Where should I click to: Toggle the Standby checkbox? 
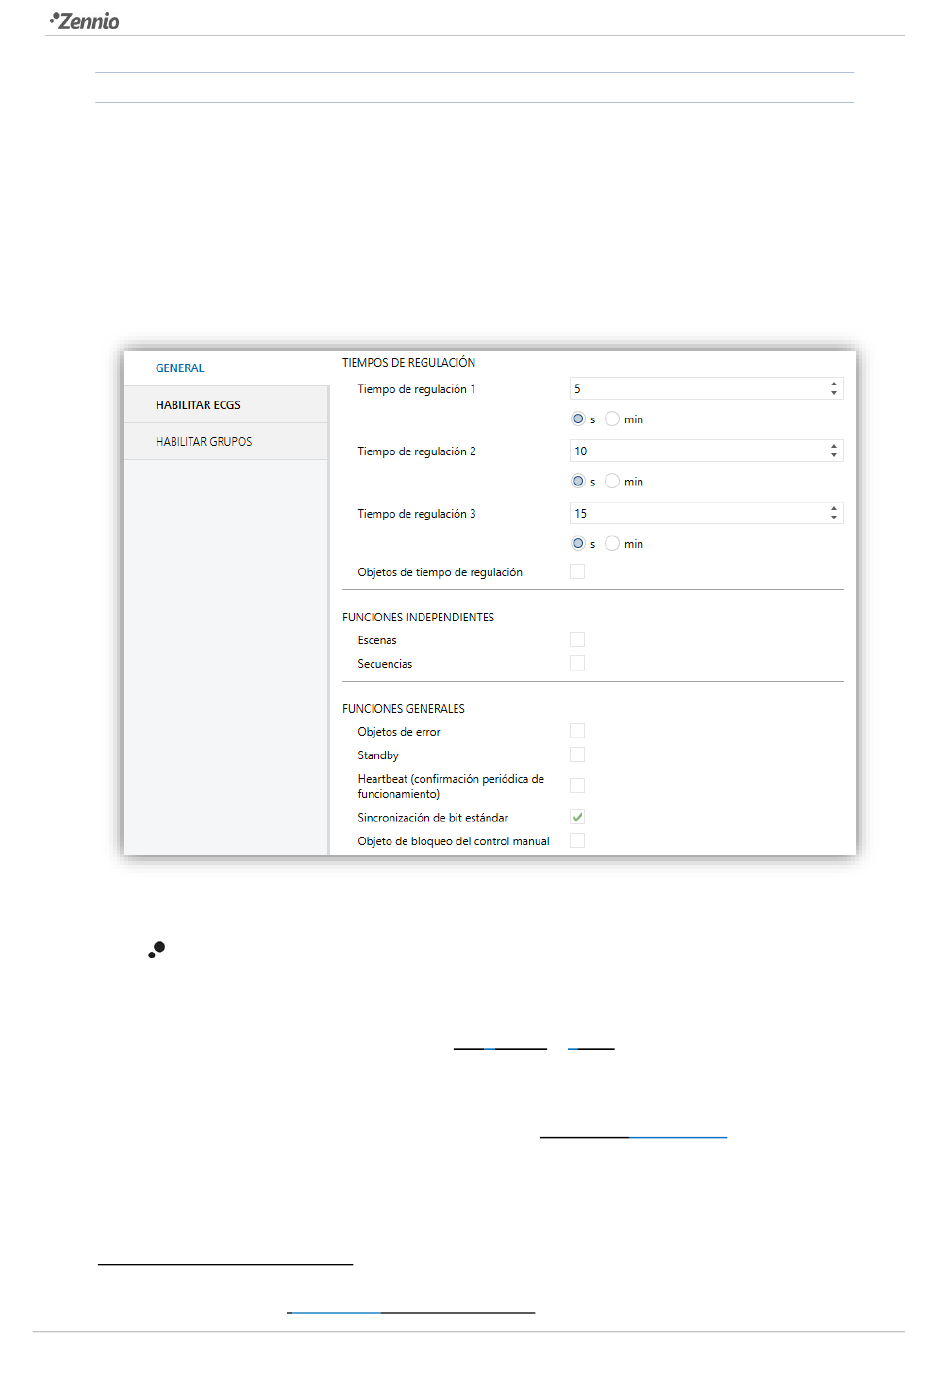coord(577,755)
